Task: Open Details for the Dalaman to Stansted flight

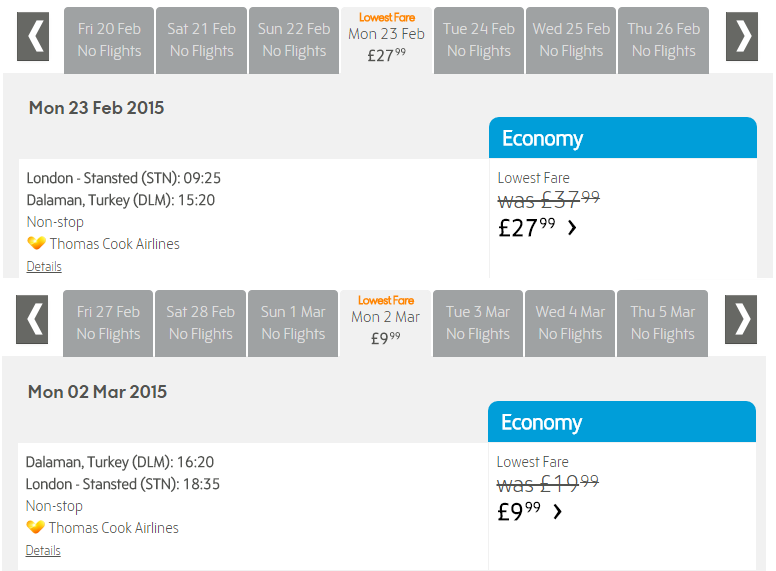Action: (x=43, y=551)
